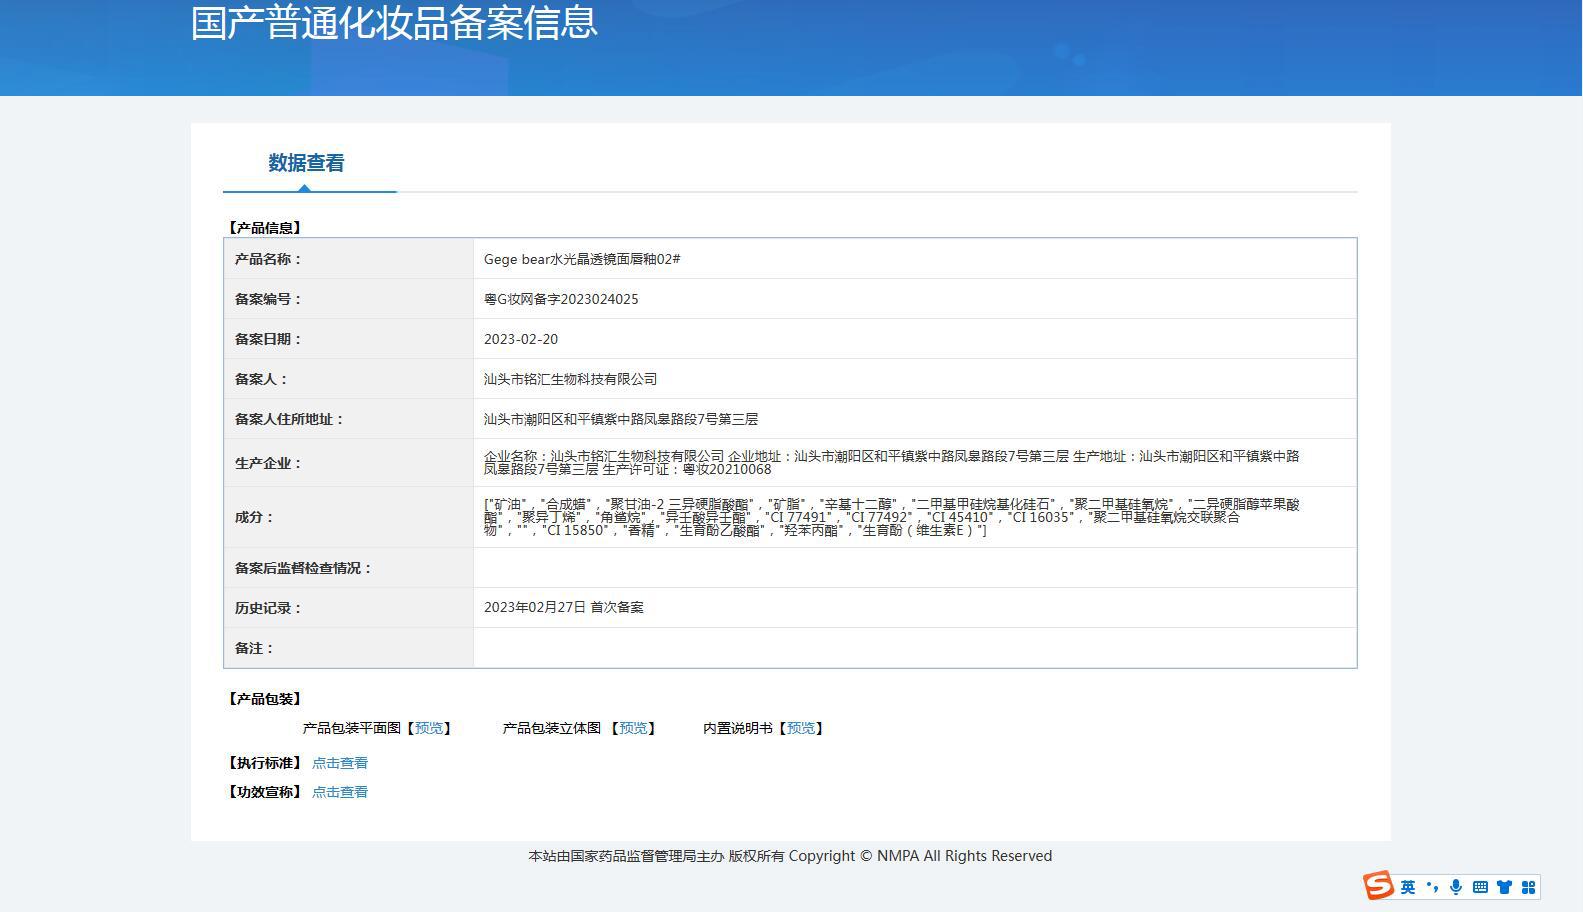Viewport: 1583px width, 912px height.
Task: Click the 备案编号 value 粤G妆网备字2023024025
Action: point(561,299)
